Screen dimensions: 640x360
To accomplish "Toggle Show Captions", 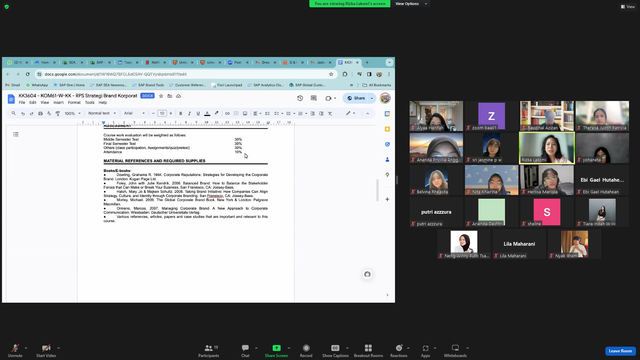I will pyautogui.click(x=335, y=350).
